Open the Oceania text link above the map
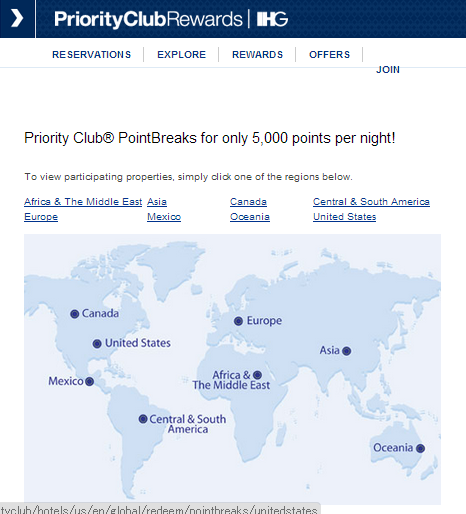Screen dimensions: 466x514 click(250, 217)
